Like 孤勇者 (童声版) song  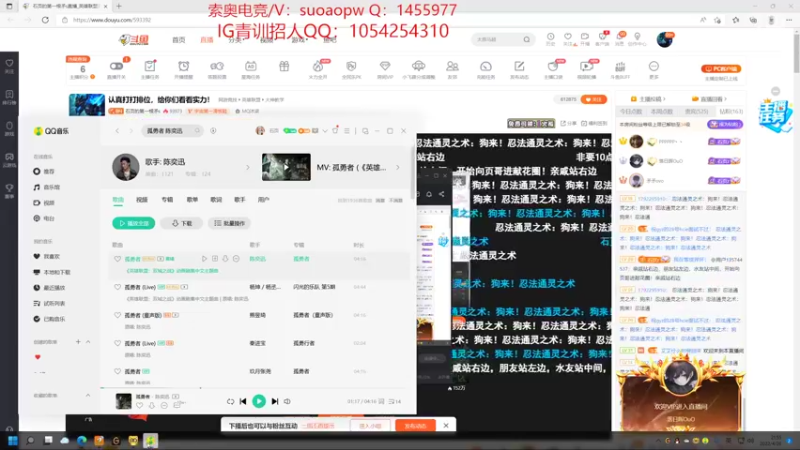click(x=117, y=315)
